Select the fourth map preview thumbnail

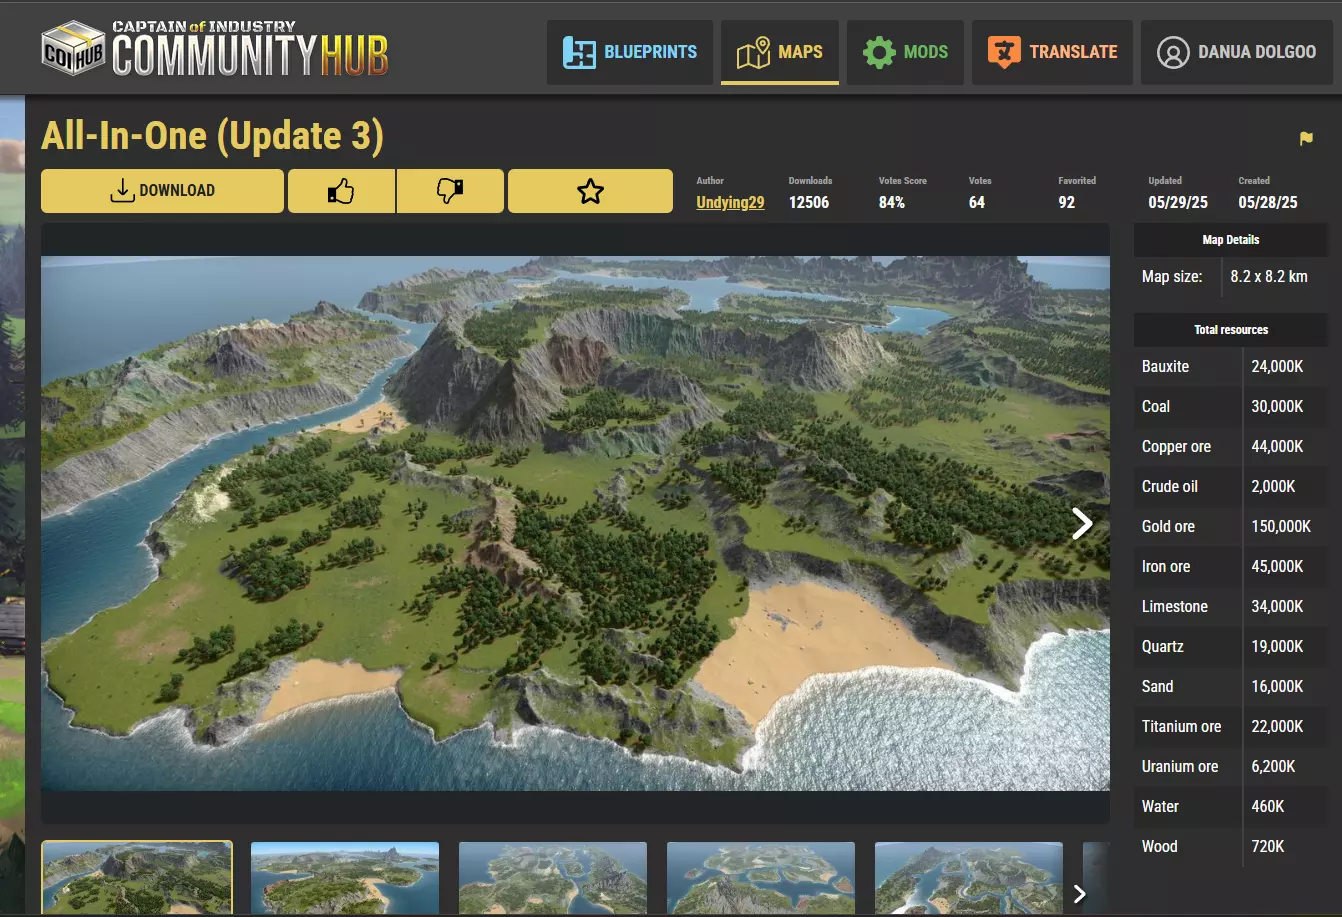761,878
